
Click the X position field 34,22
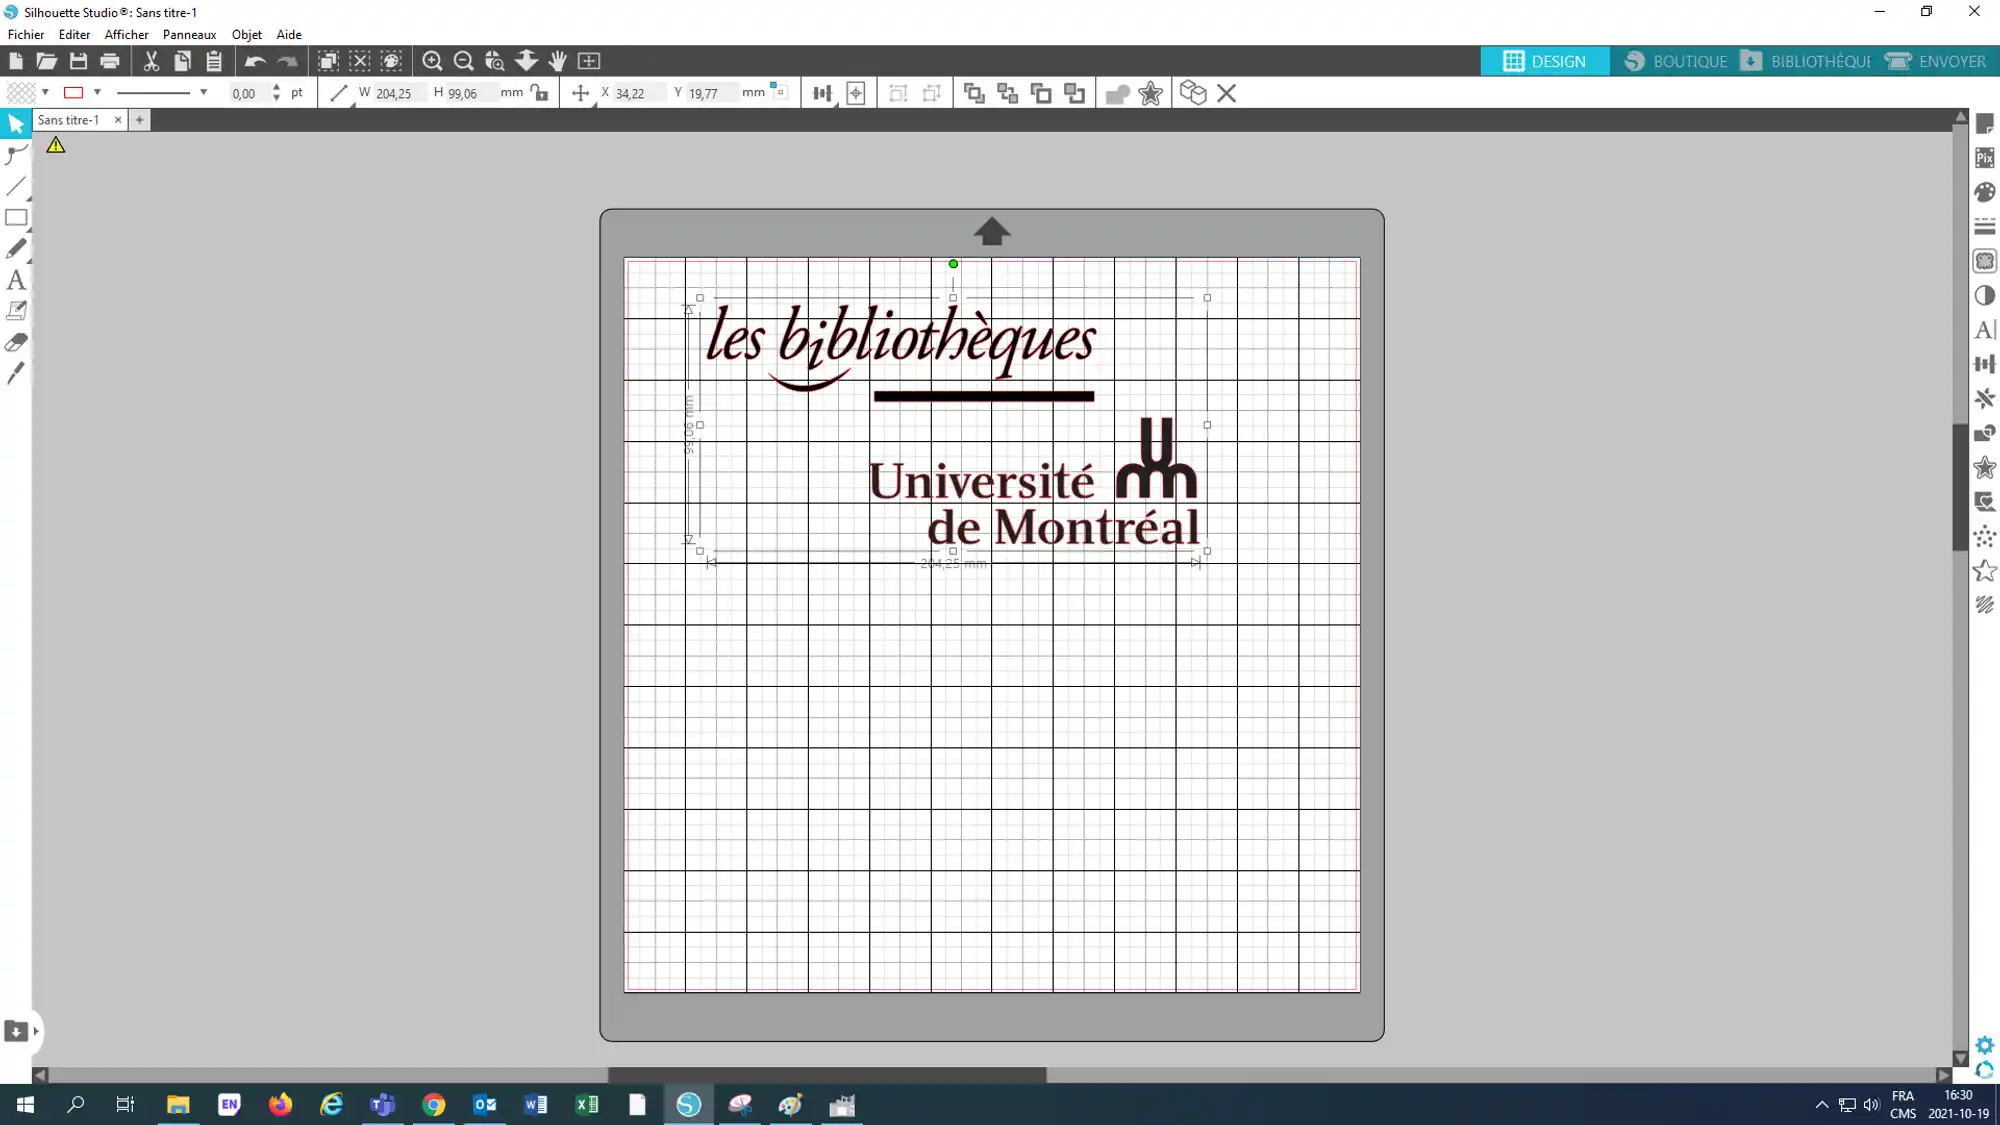tap(640, 93)
